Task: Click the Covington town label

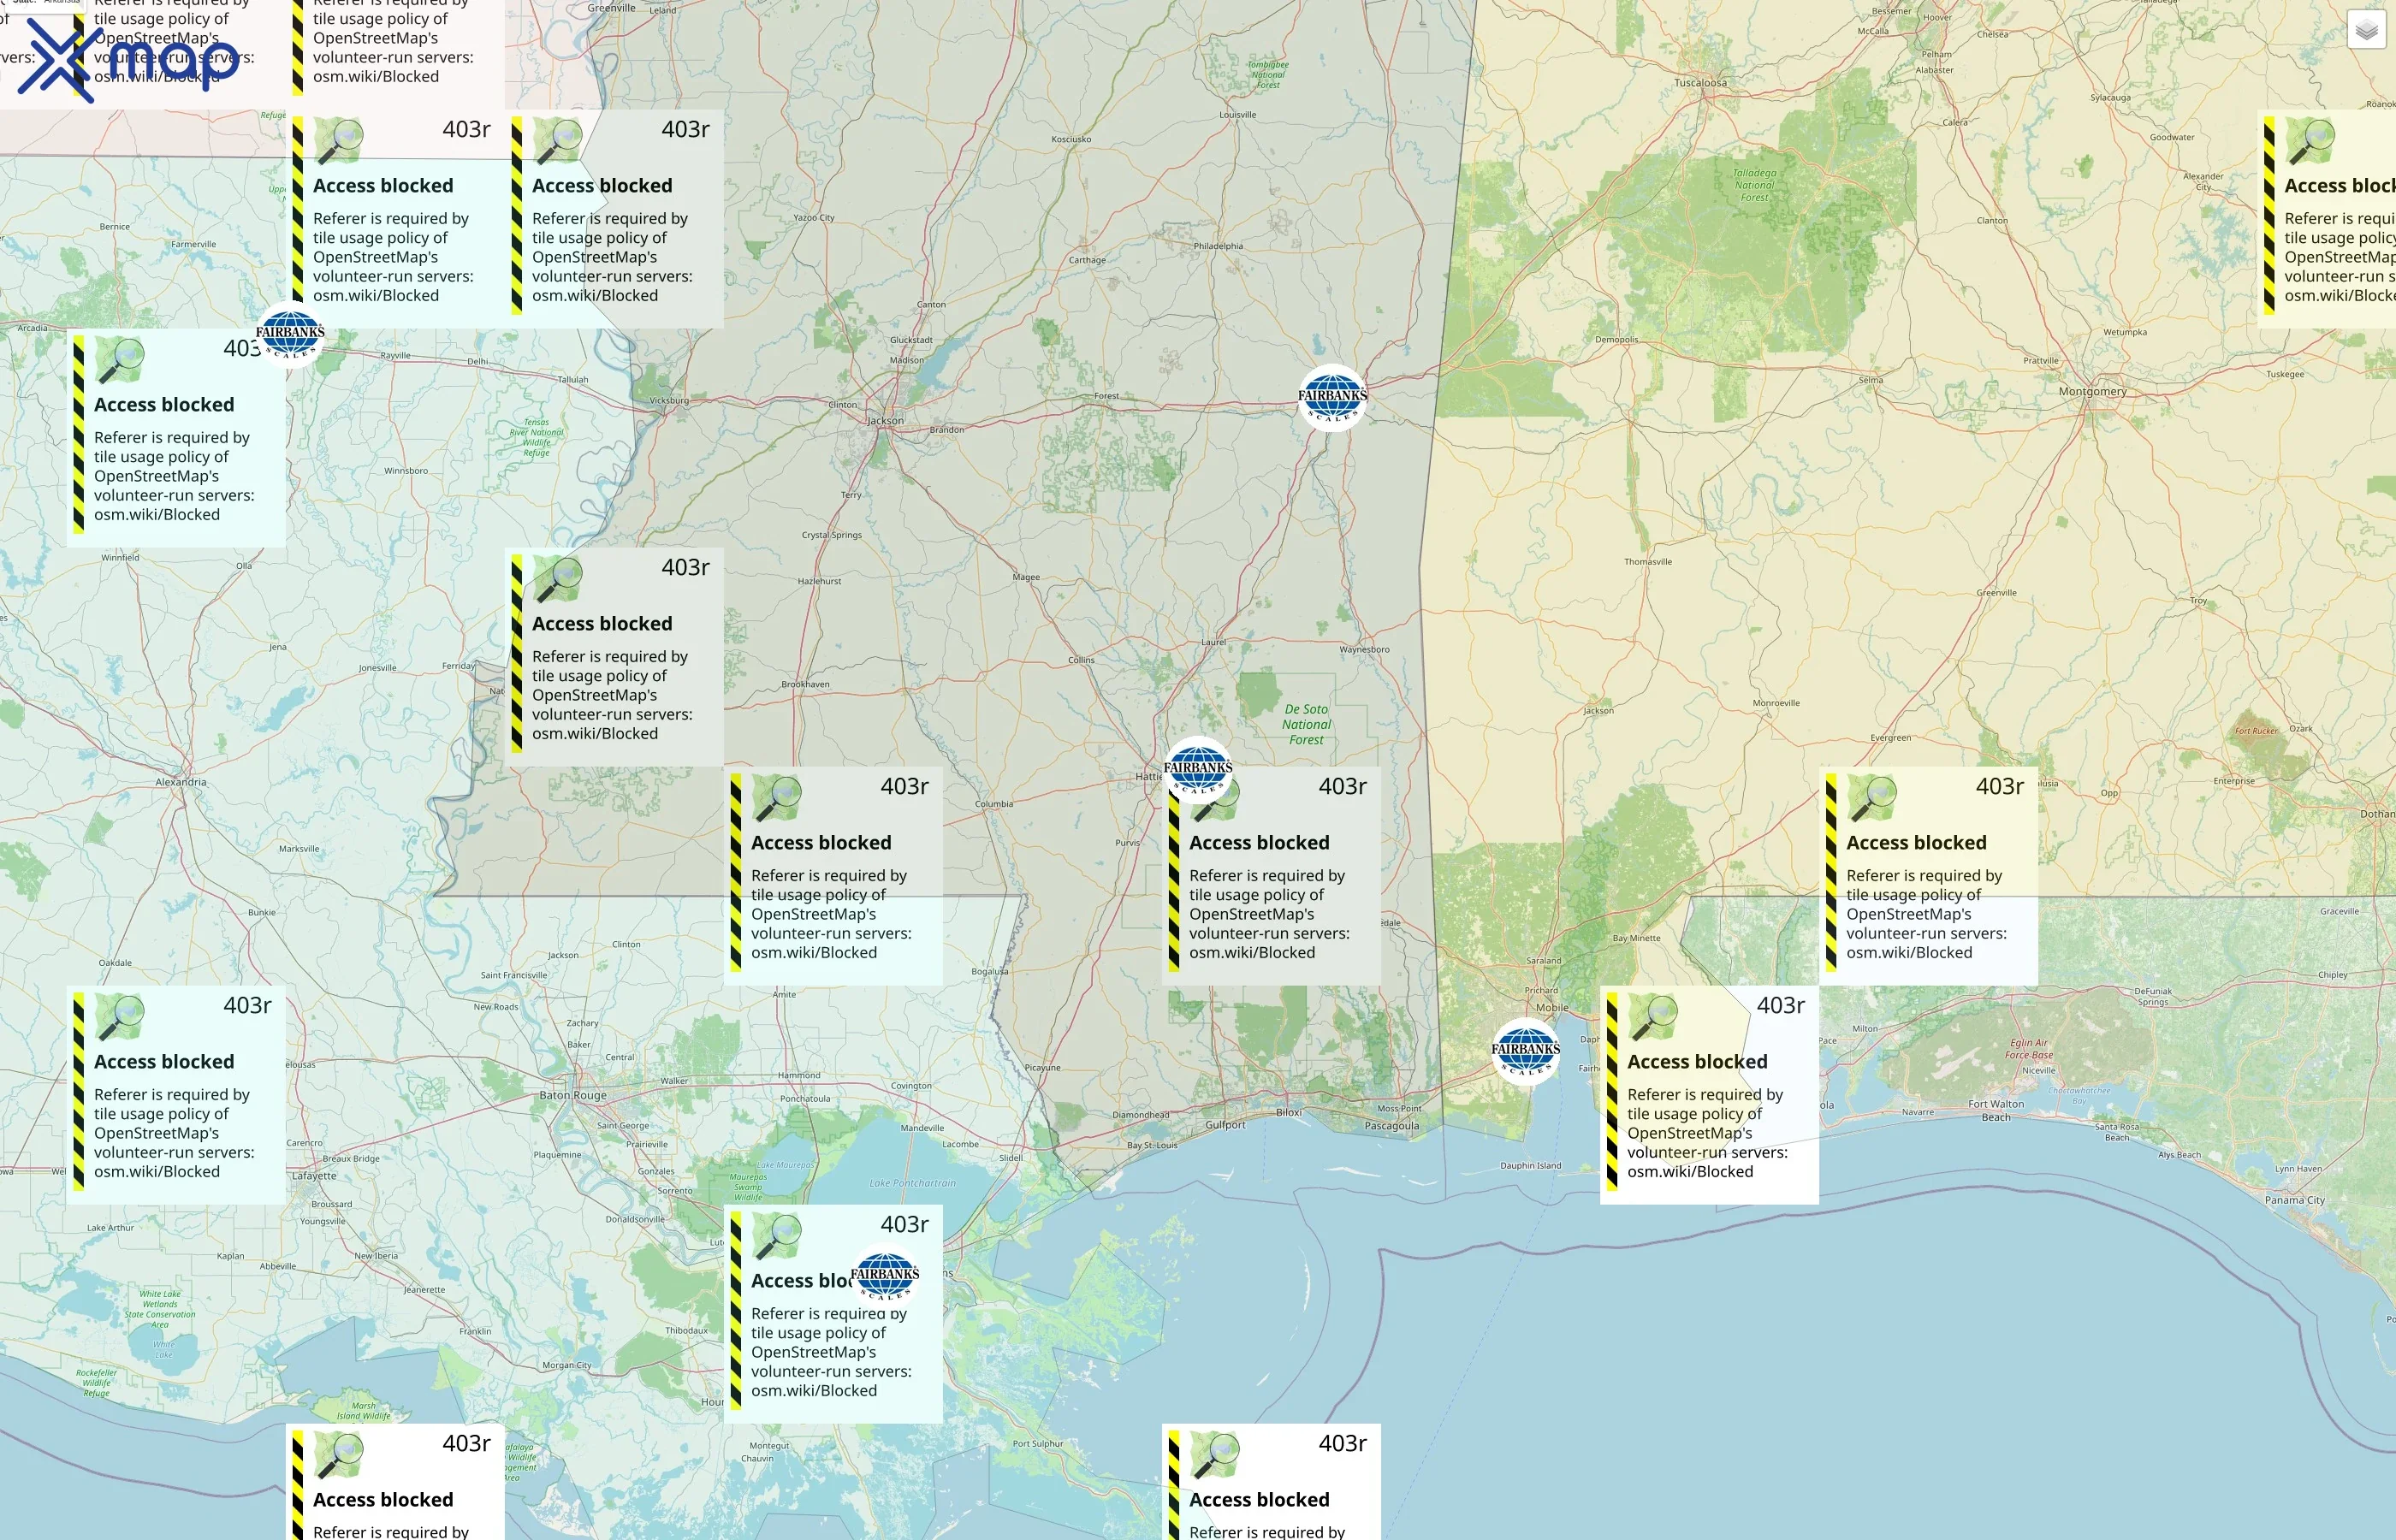Action: 911,1085
